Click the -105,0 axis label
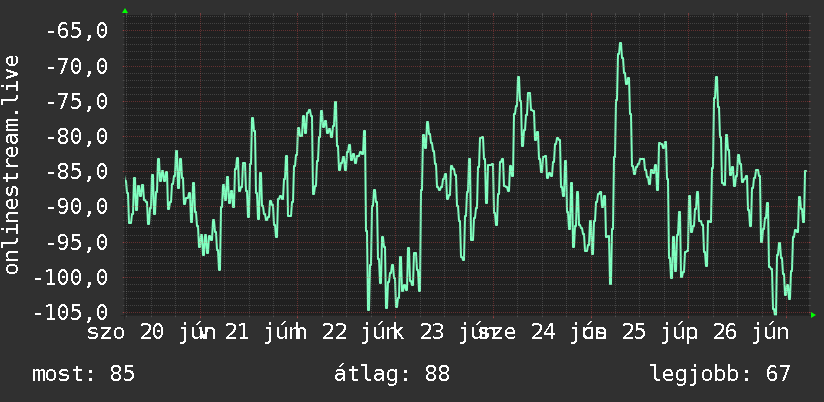Screen dimensions: 824x402 pyautogui.click(x=70, y=313)
